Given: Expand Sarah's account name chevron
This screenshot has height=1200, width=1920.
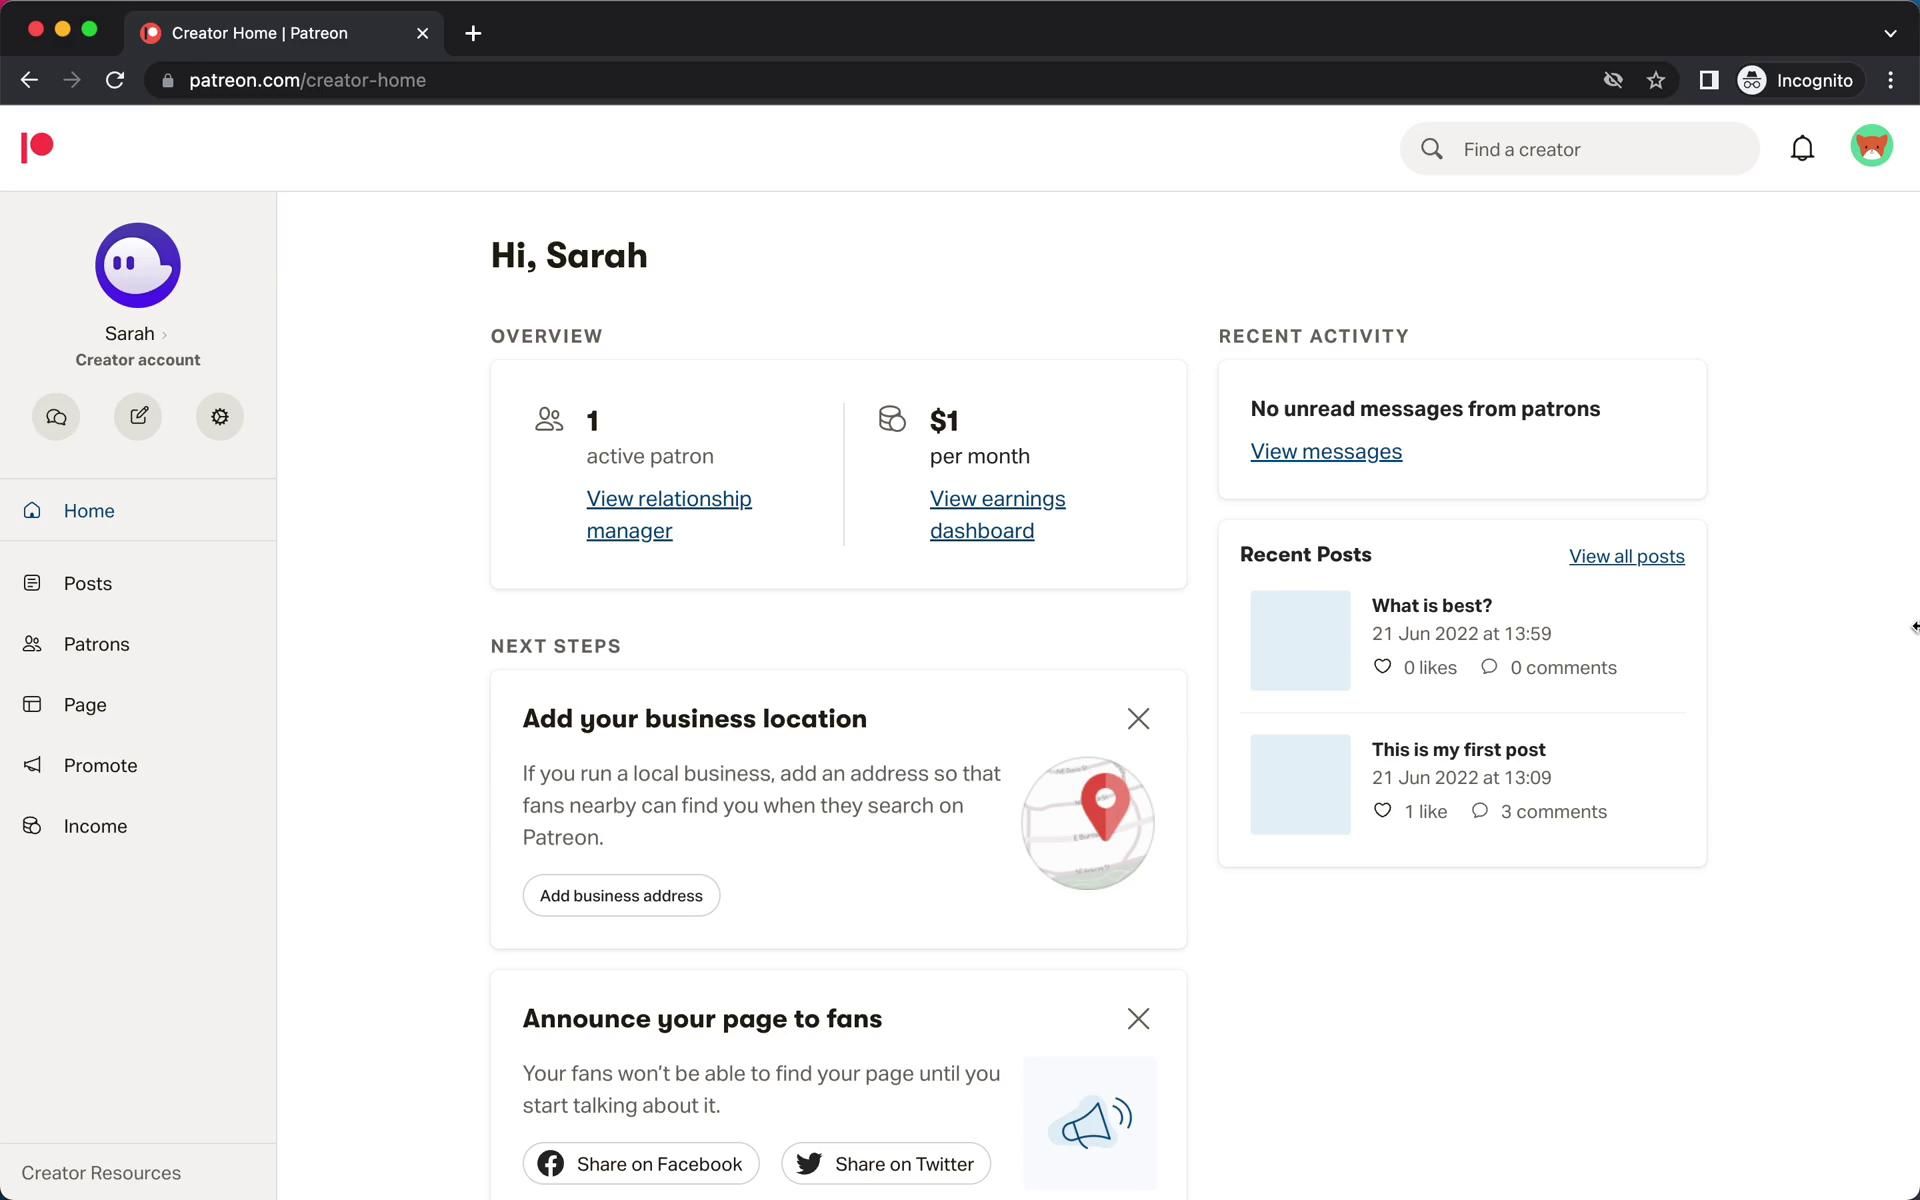Looking at the screenshot, I should coord(164,335).
